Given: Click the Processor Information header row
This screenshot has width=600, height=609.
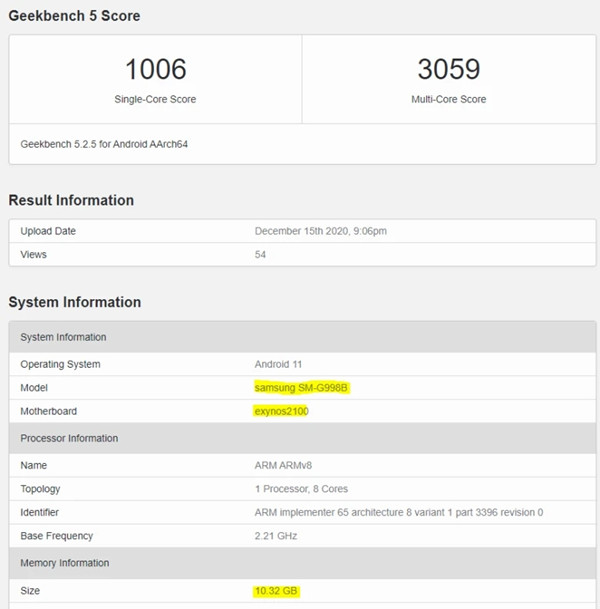Looking at the screenshot, I should click(x=303, y=438).
